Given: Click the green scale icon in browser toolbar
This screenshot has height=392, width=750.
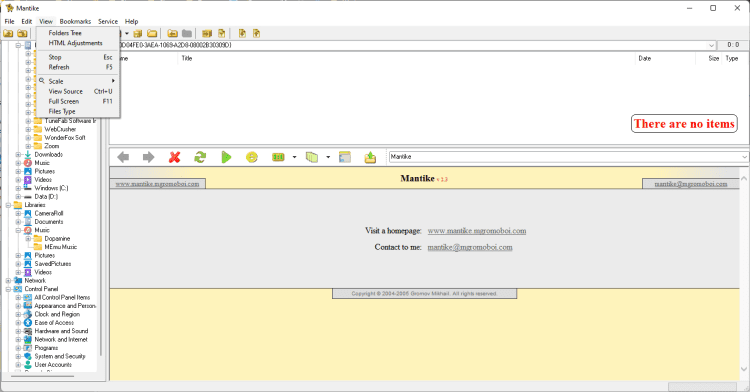Looking at the screenshot, I should coord(278,157).
